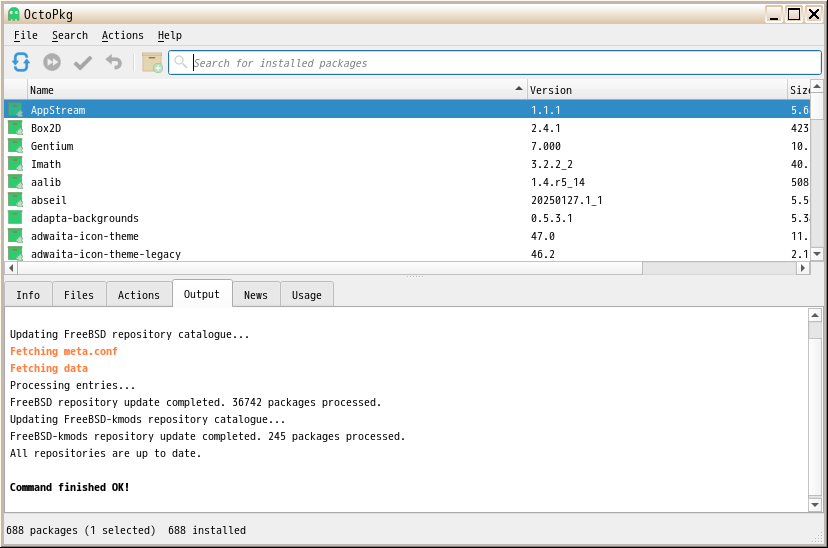
Task: Click the package icon next to Imath
Action: (x=15, y=164)
